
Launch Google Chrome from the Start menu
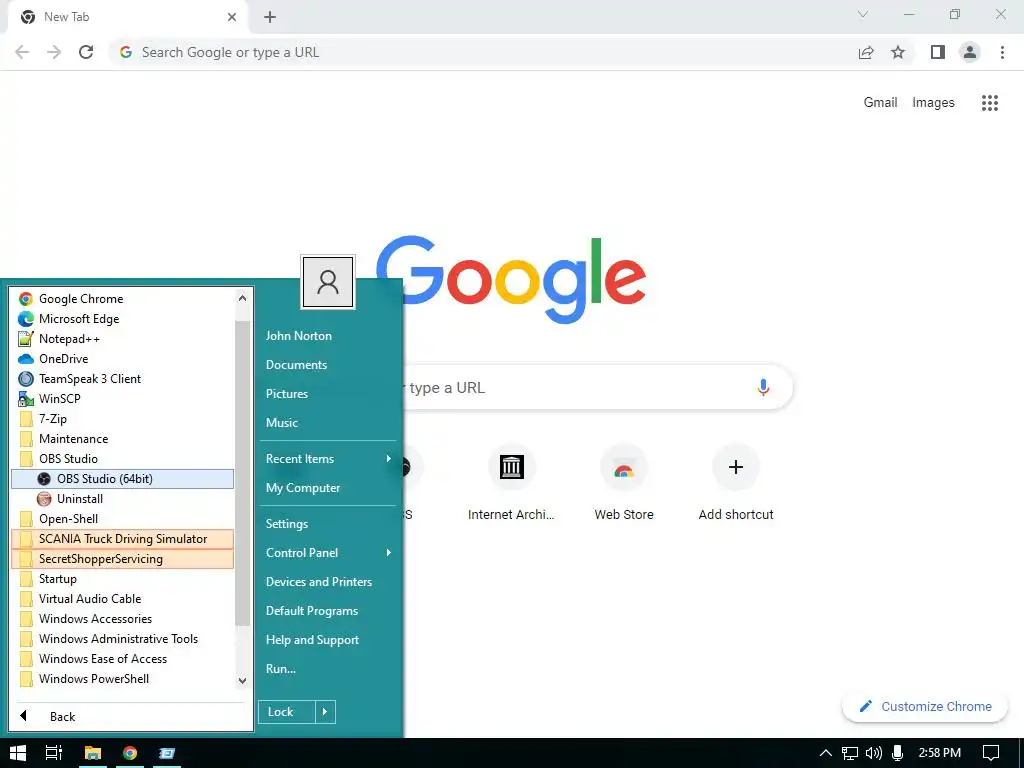click(x=122, y=298)
